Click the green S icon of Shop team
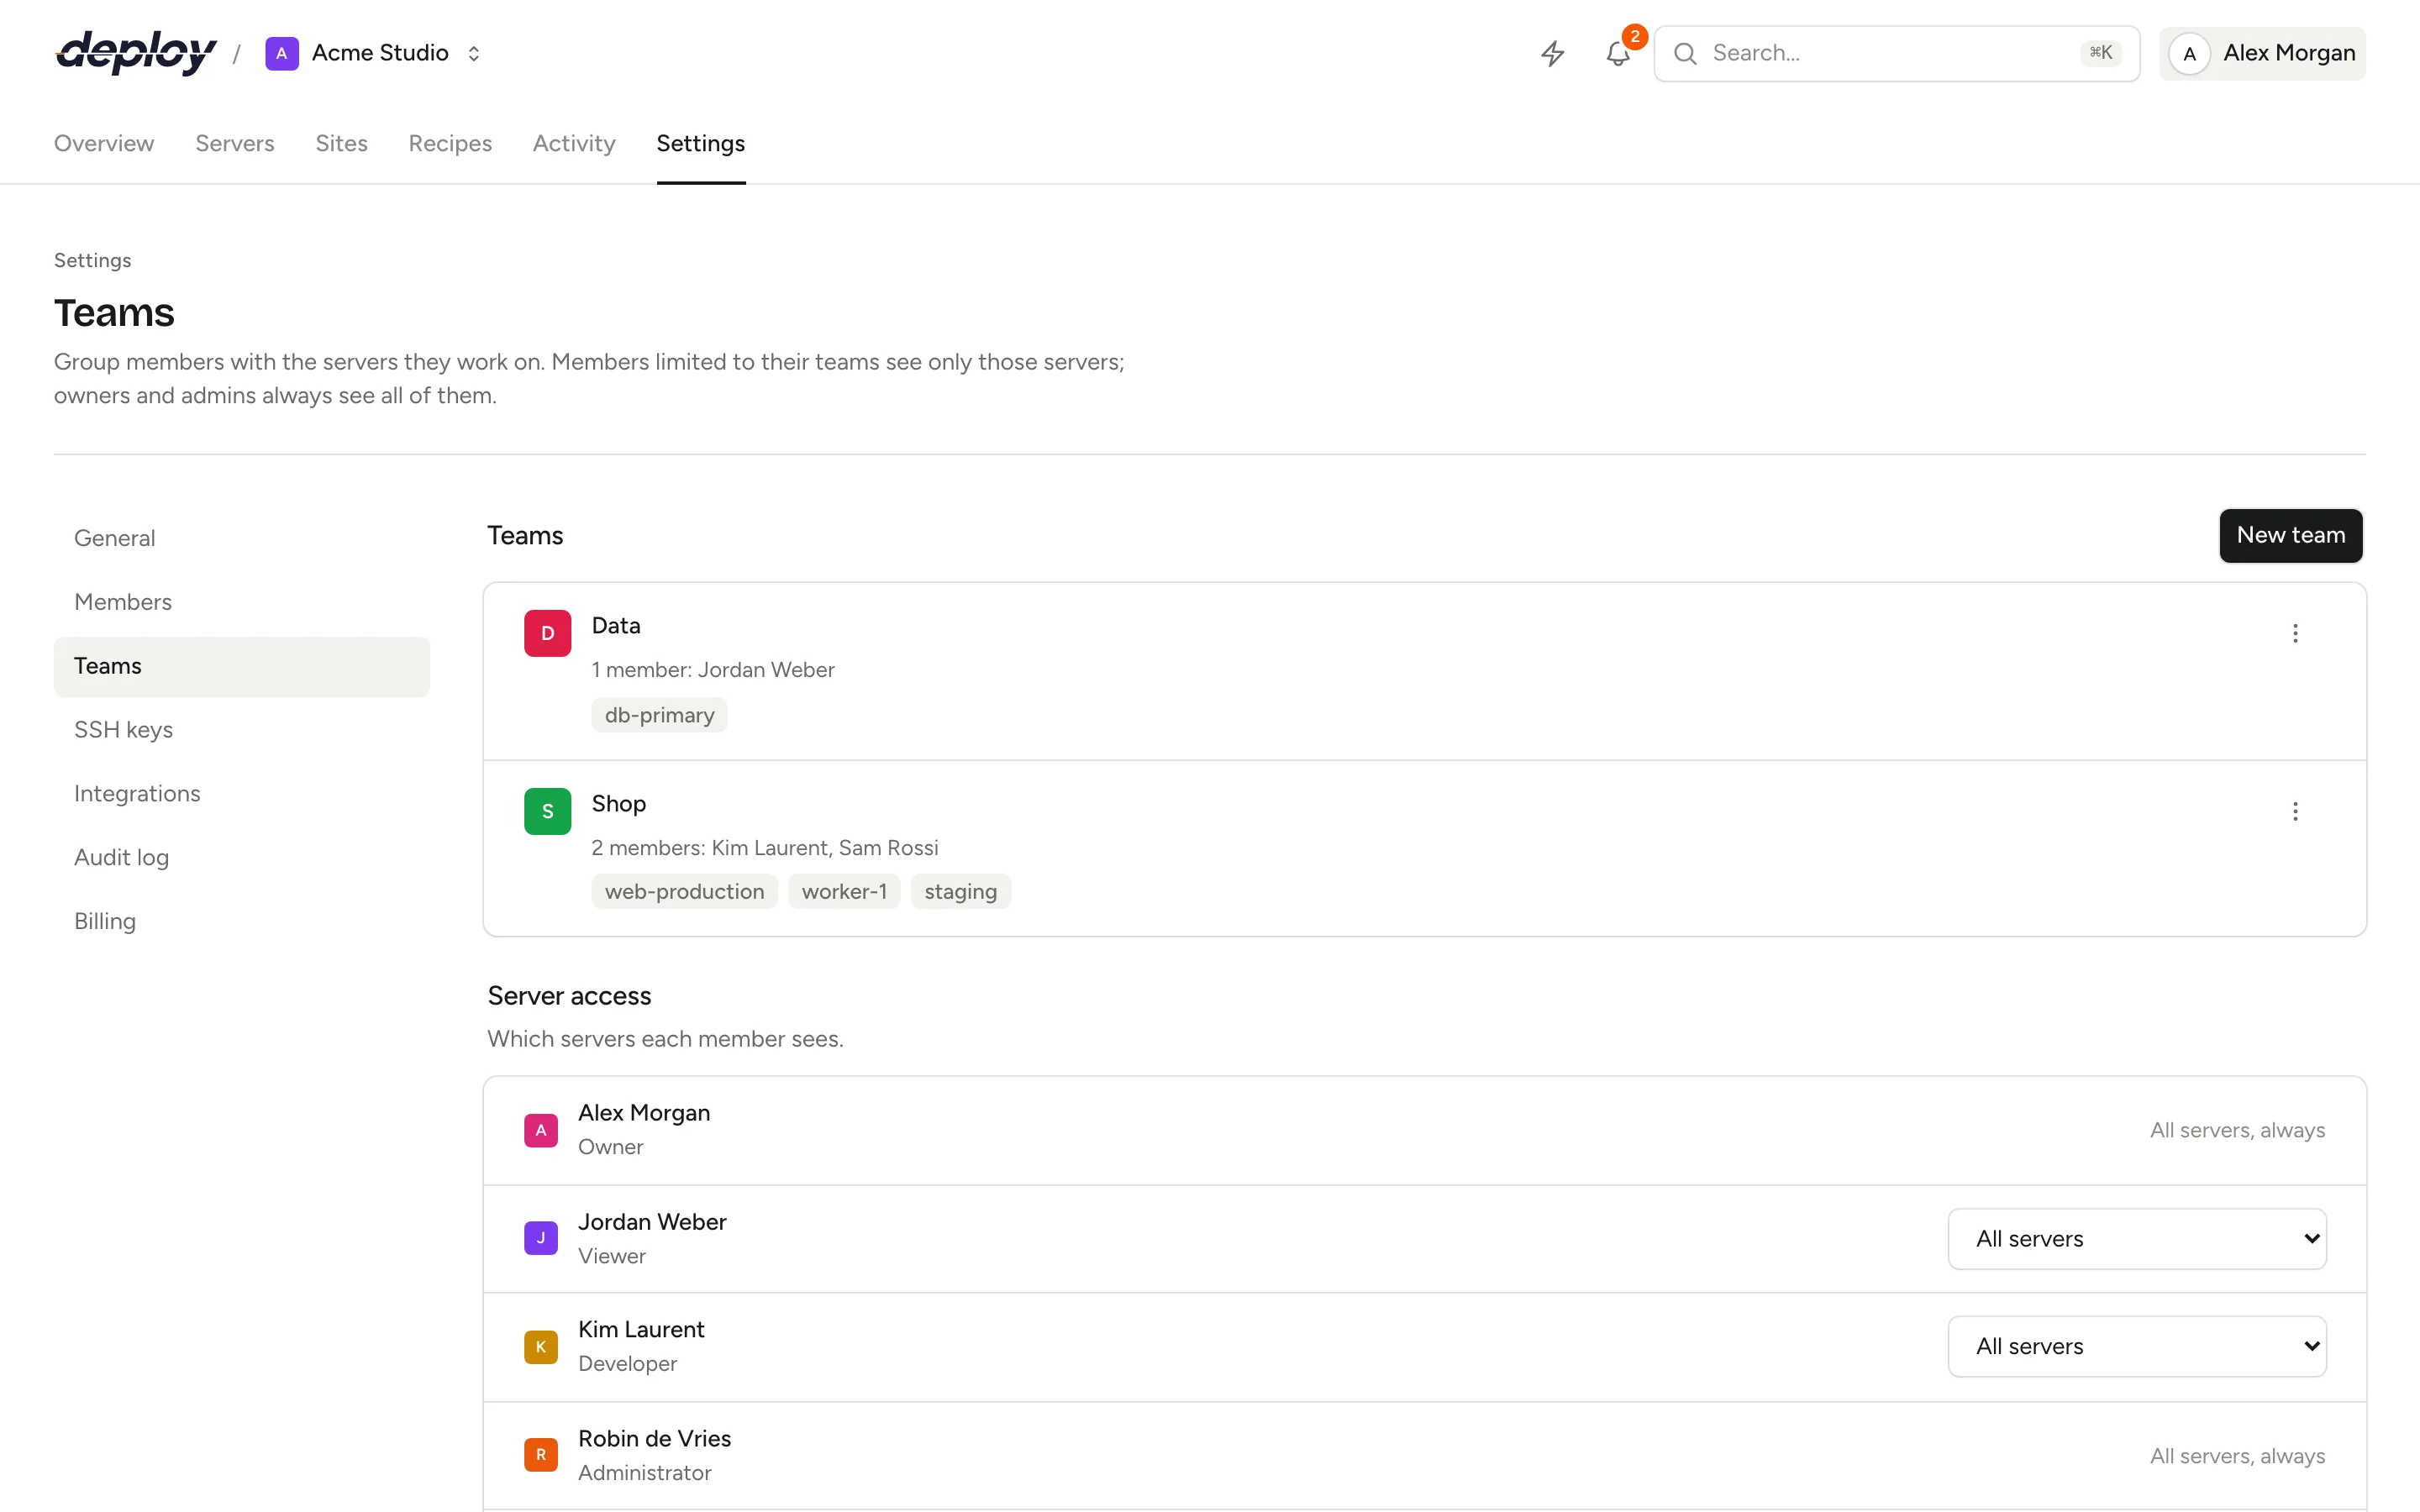The image size is (2420, 1512). (x=547, y=811)
